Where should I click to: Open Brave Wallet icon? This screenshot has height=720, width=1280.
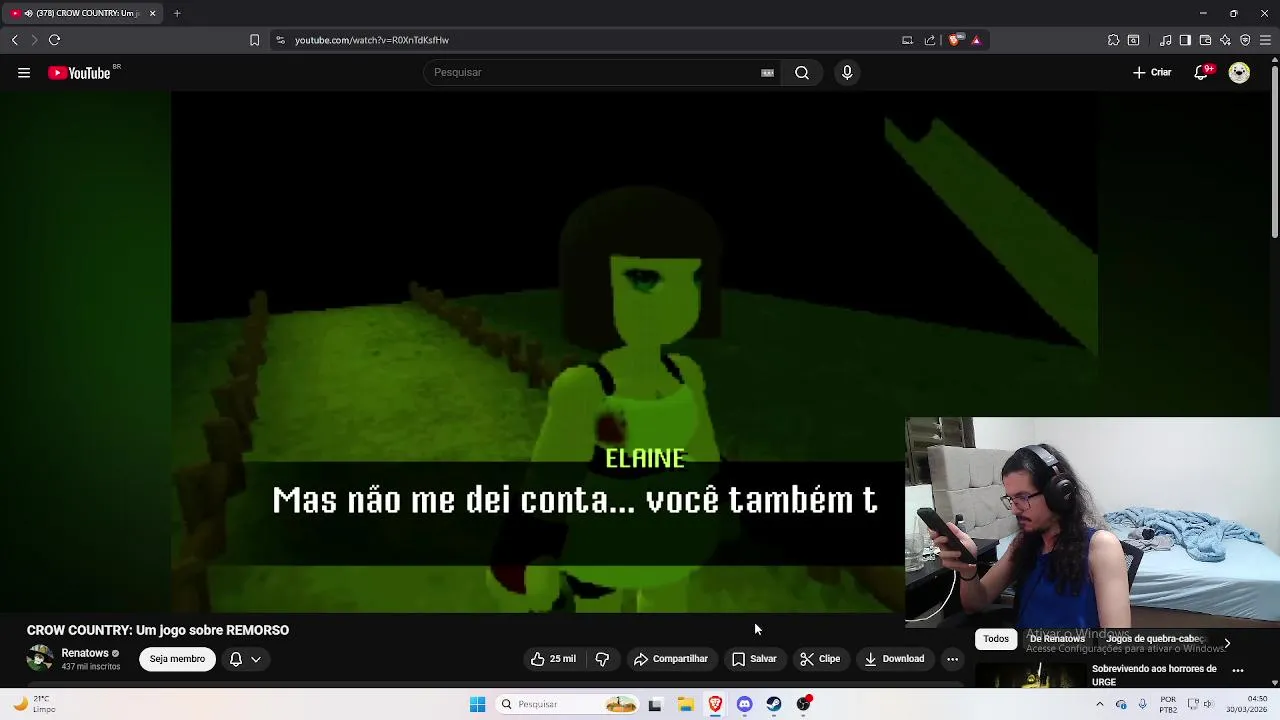[1205, 40]
